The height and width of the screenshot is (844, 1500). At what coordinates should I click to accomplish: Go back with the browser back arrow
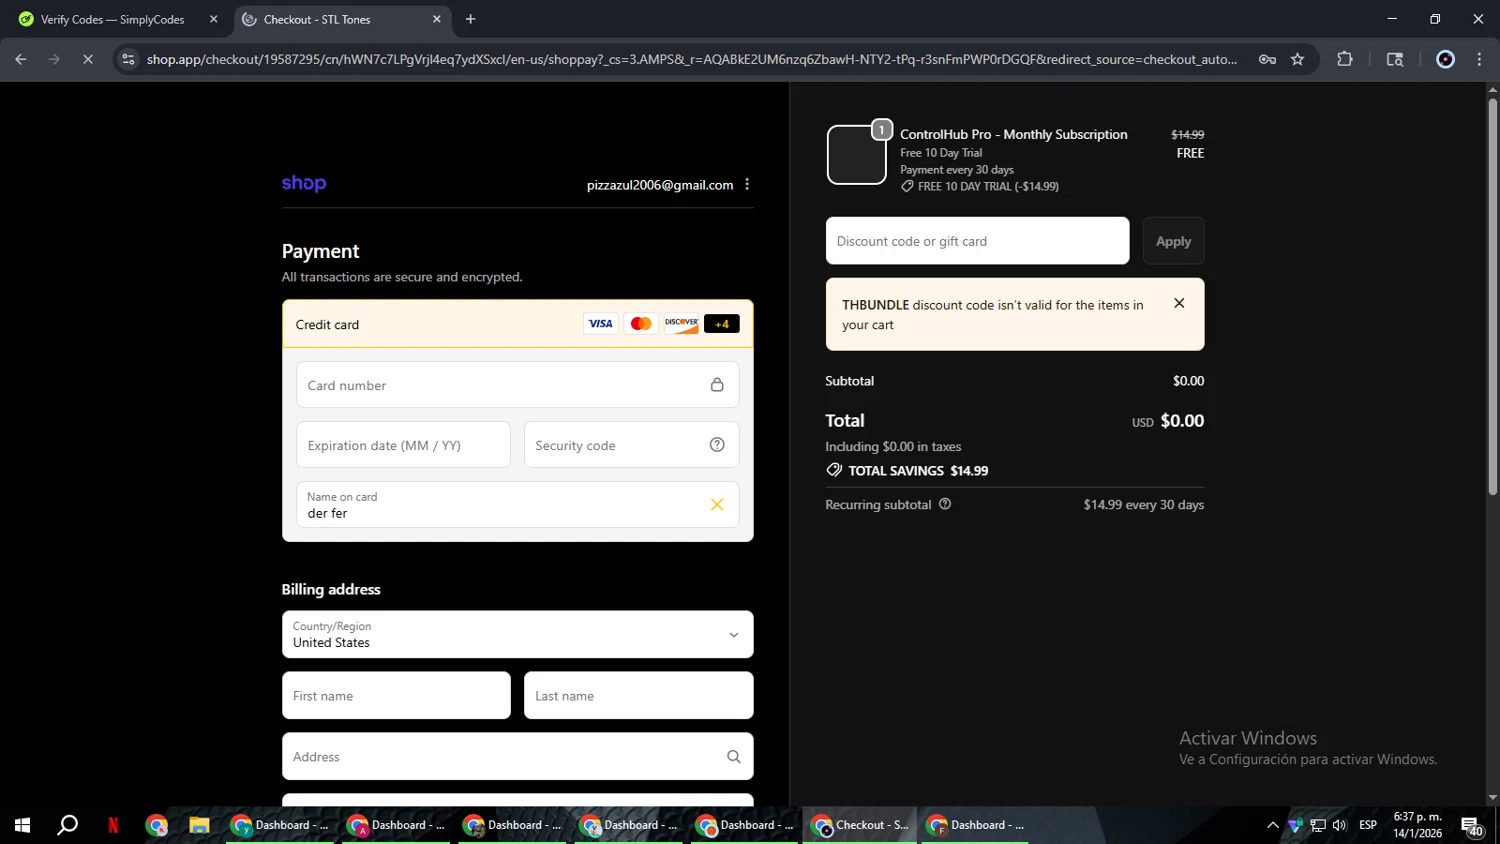click(x=21, y=59)
